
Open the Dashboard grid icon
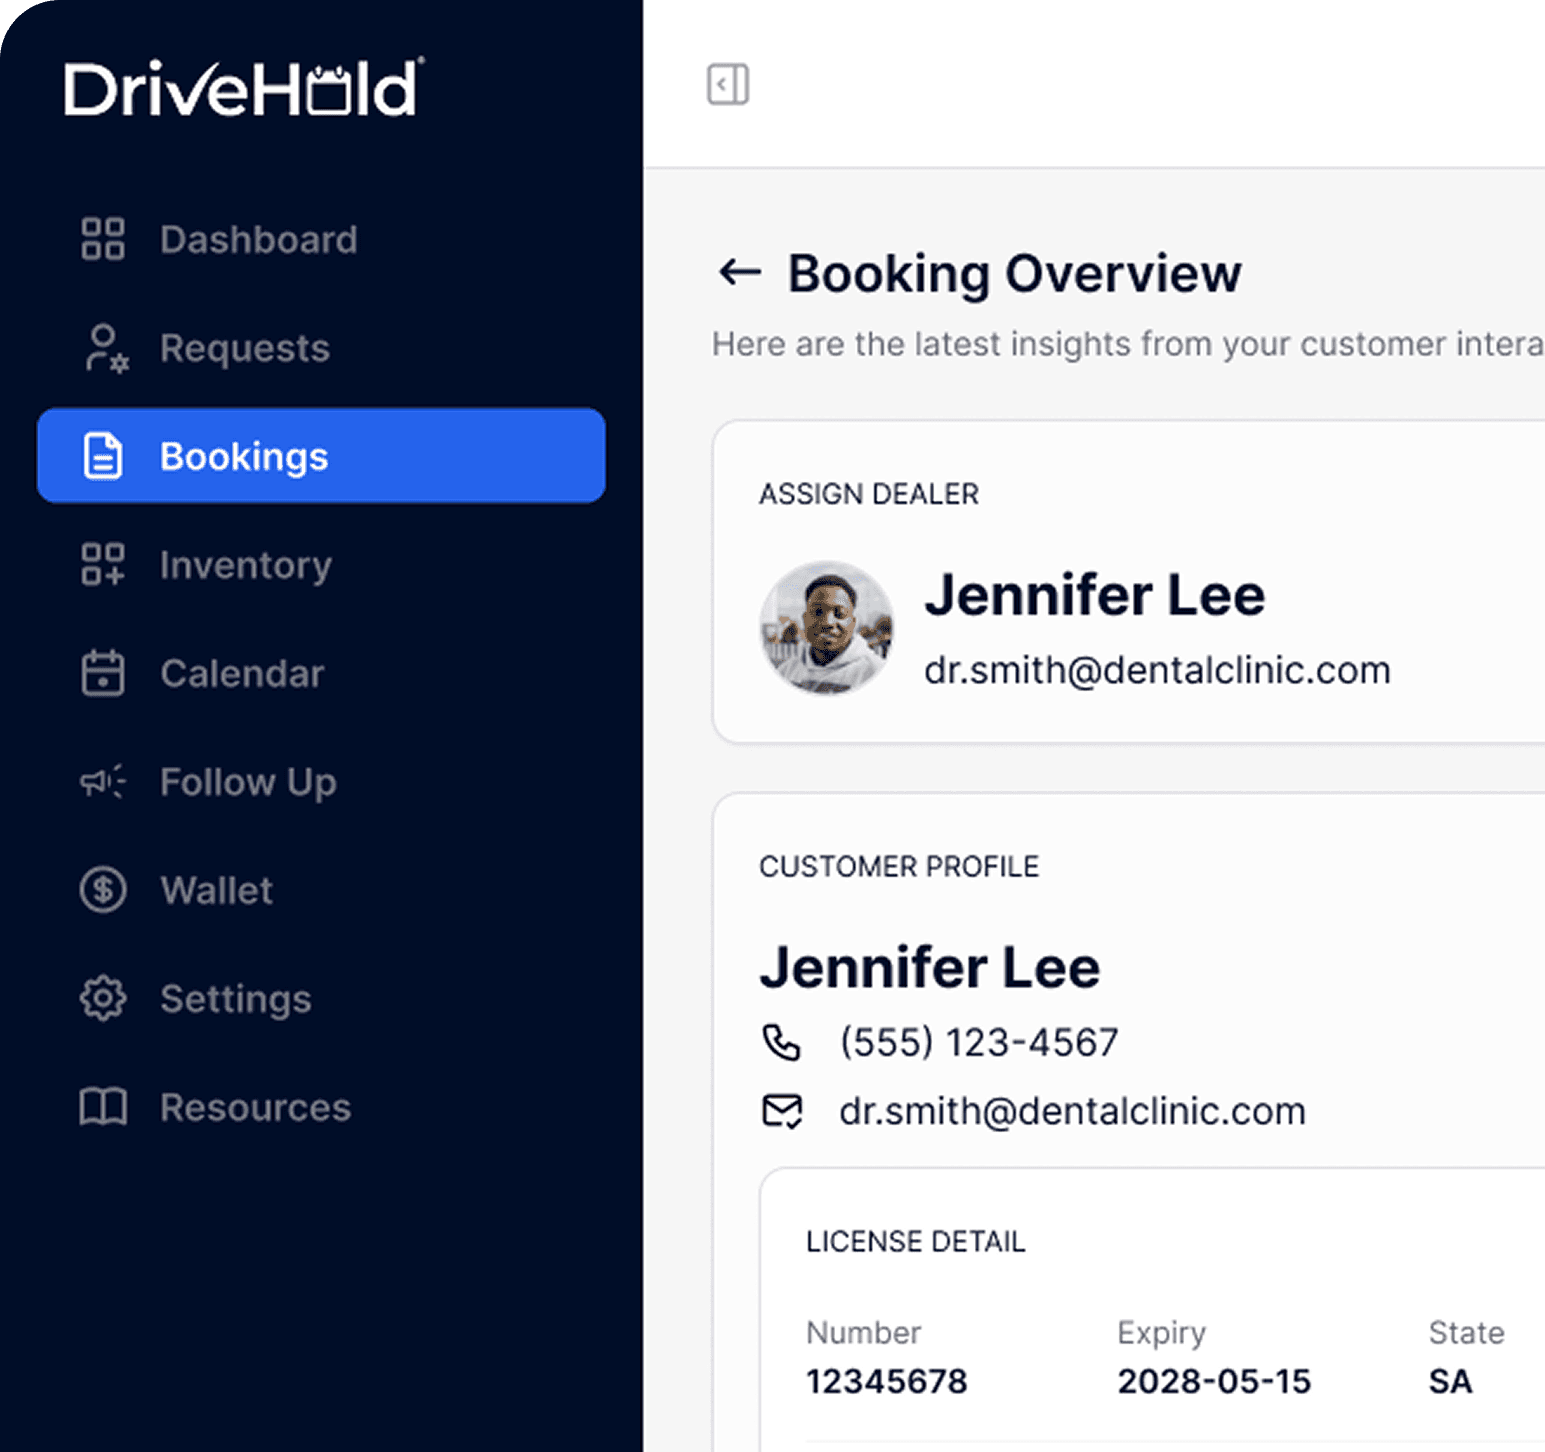[x=101, y=239]
